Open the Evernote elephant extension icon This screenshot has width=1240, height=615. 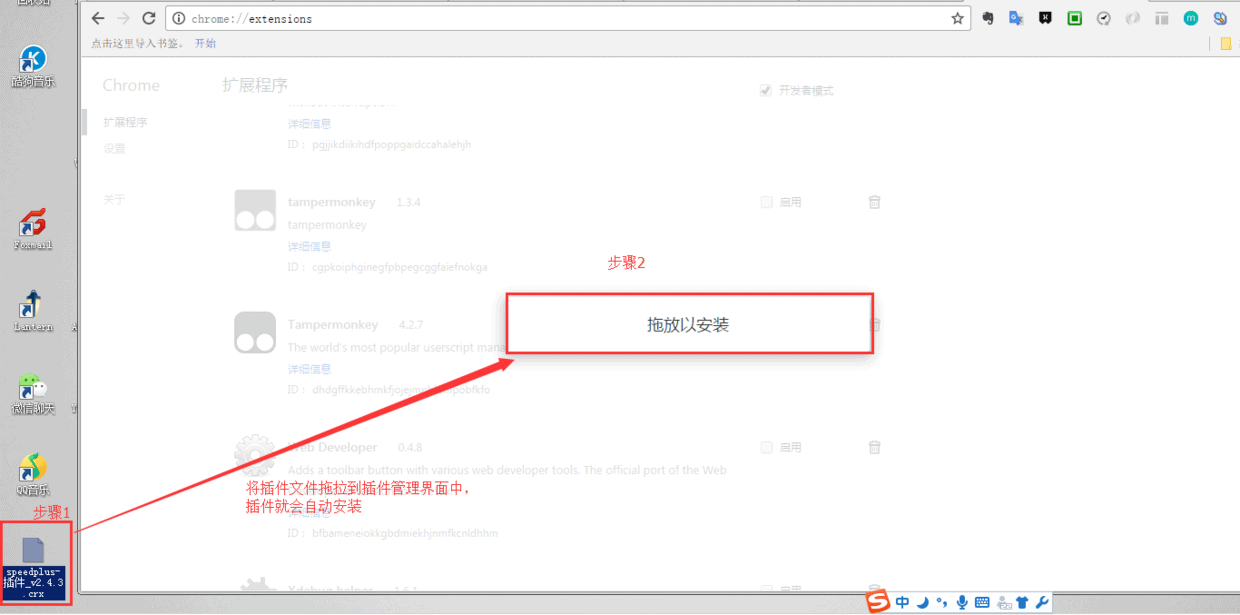(987, 18)
